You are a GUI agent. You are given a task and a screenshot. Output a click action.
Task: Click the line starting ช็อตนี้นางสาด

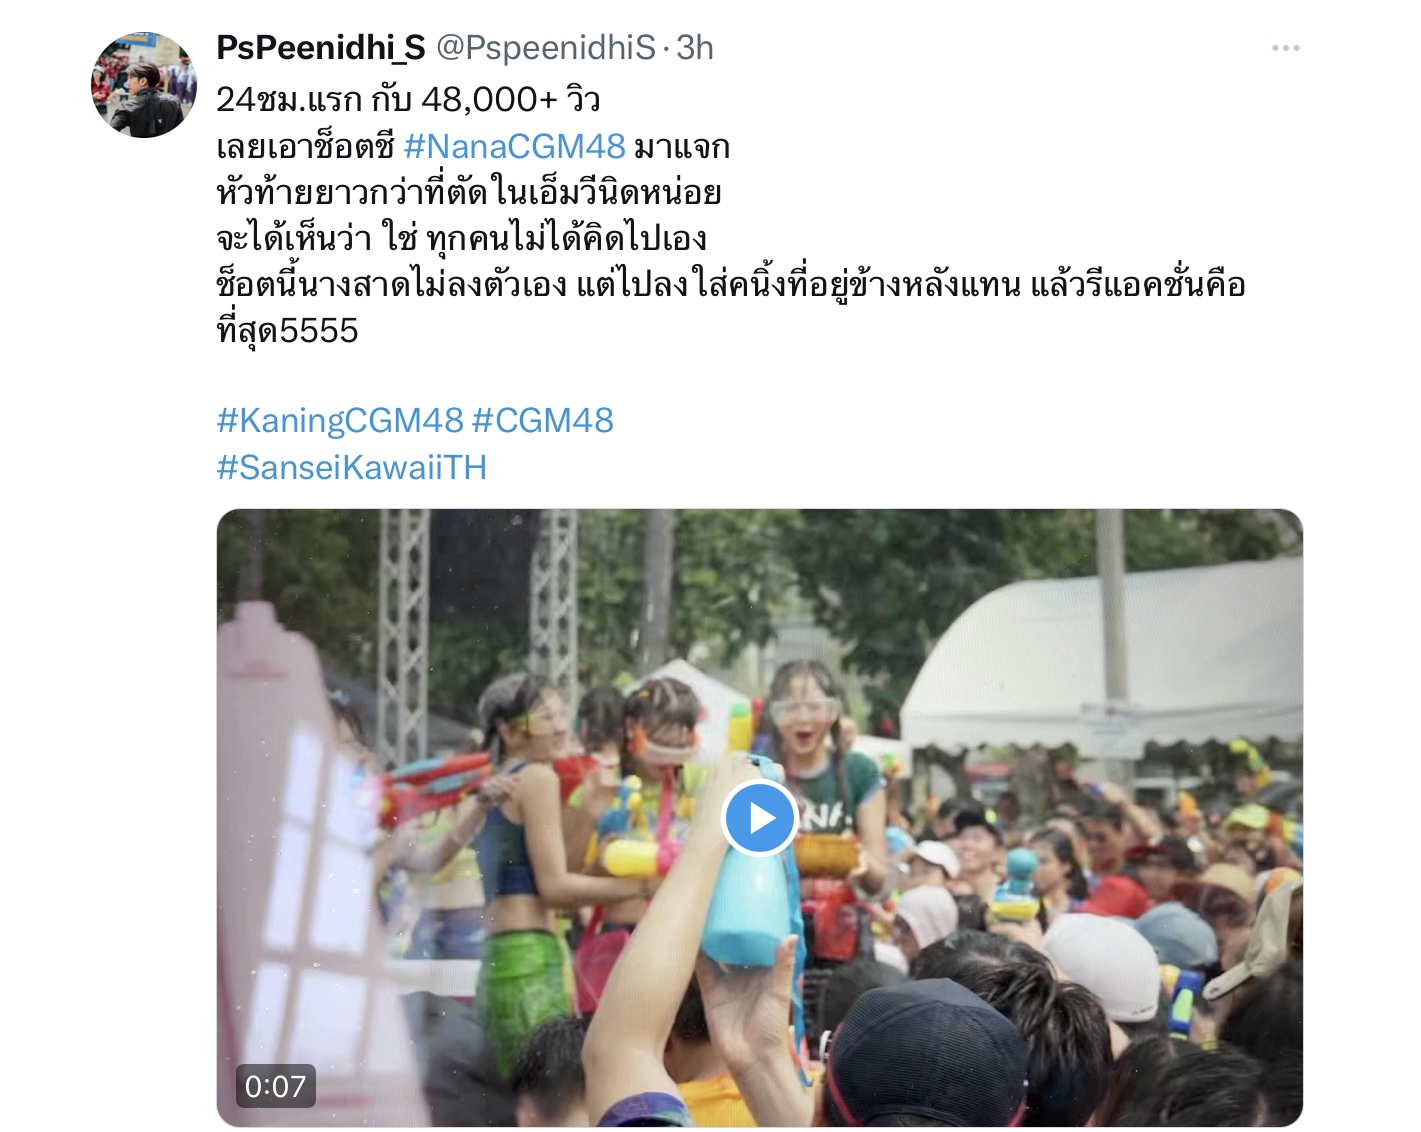coord(731,284)
